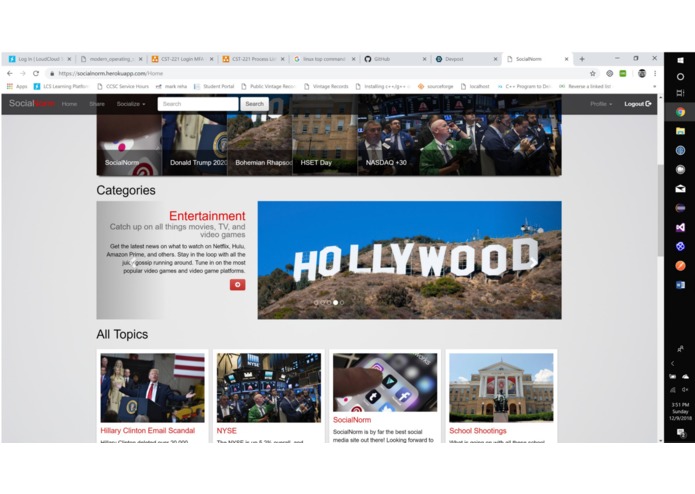The height and width of the screenshot is (494, 695).
Task: Click Home in the SocialNorm navbar
Action: (x=69, y=104)
